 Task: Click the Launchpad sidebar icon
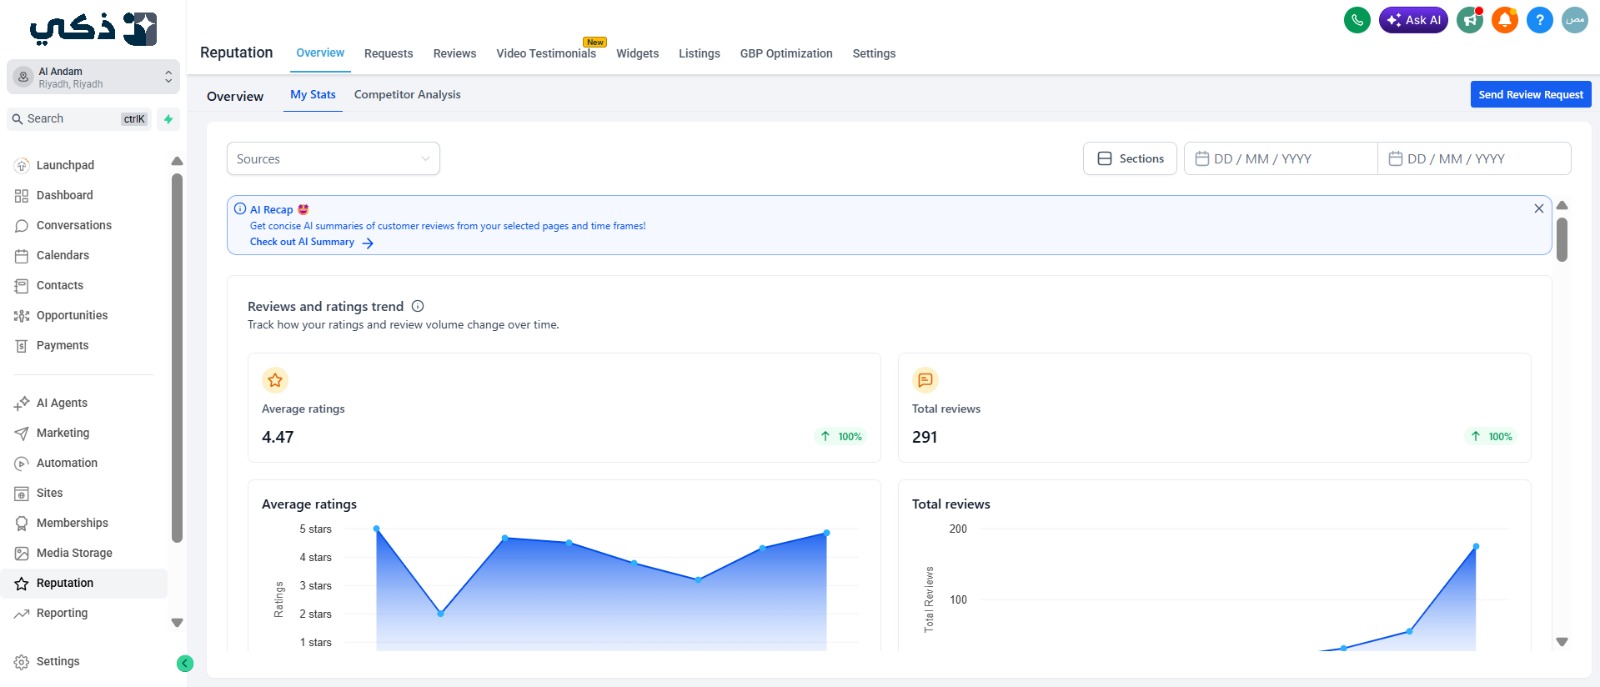tap(21, 165)
